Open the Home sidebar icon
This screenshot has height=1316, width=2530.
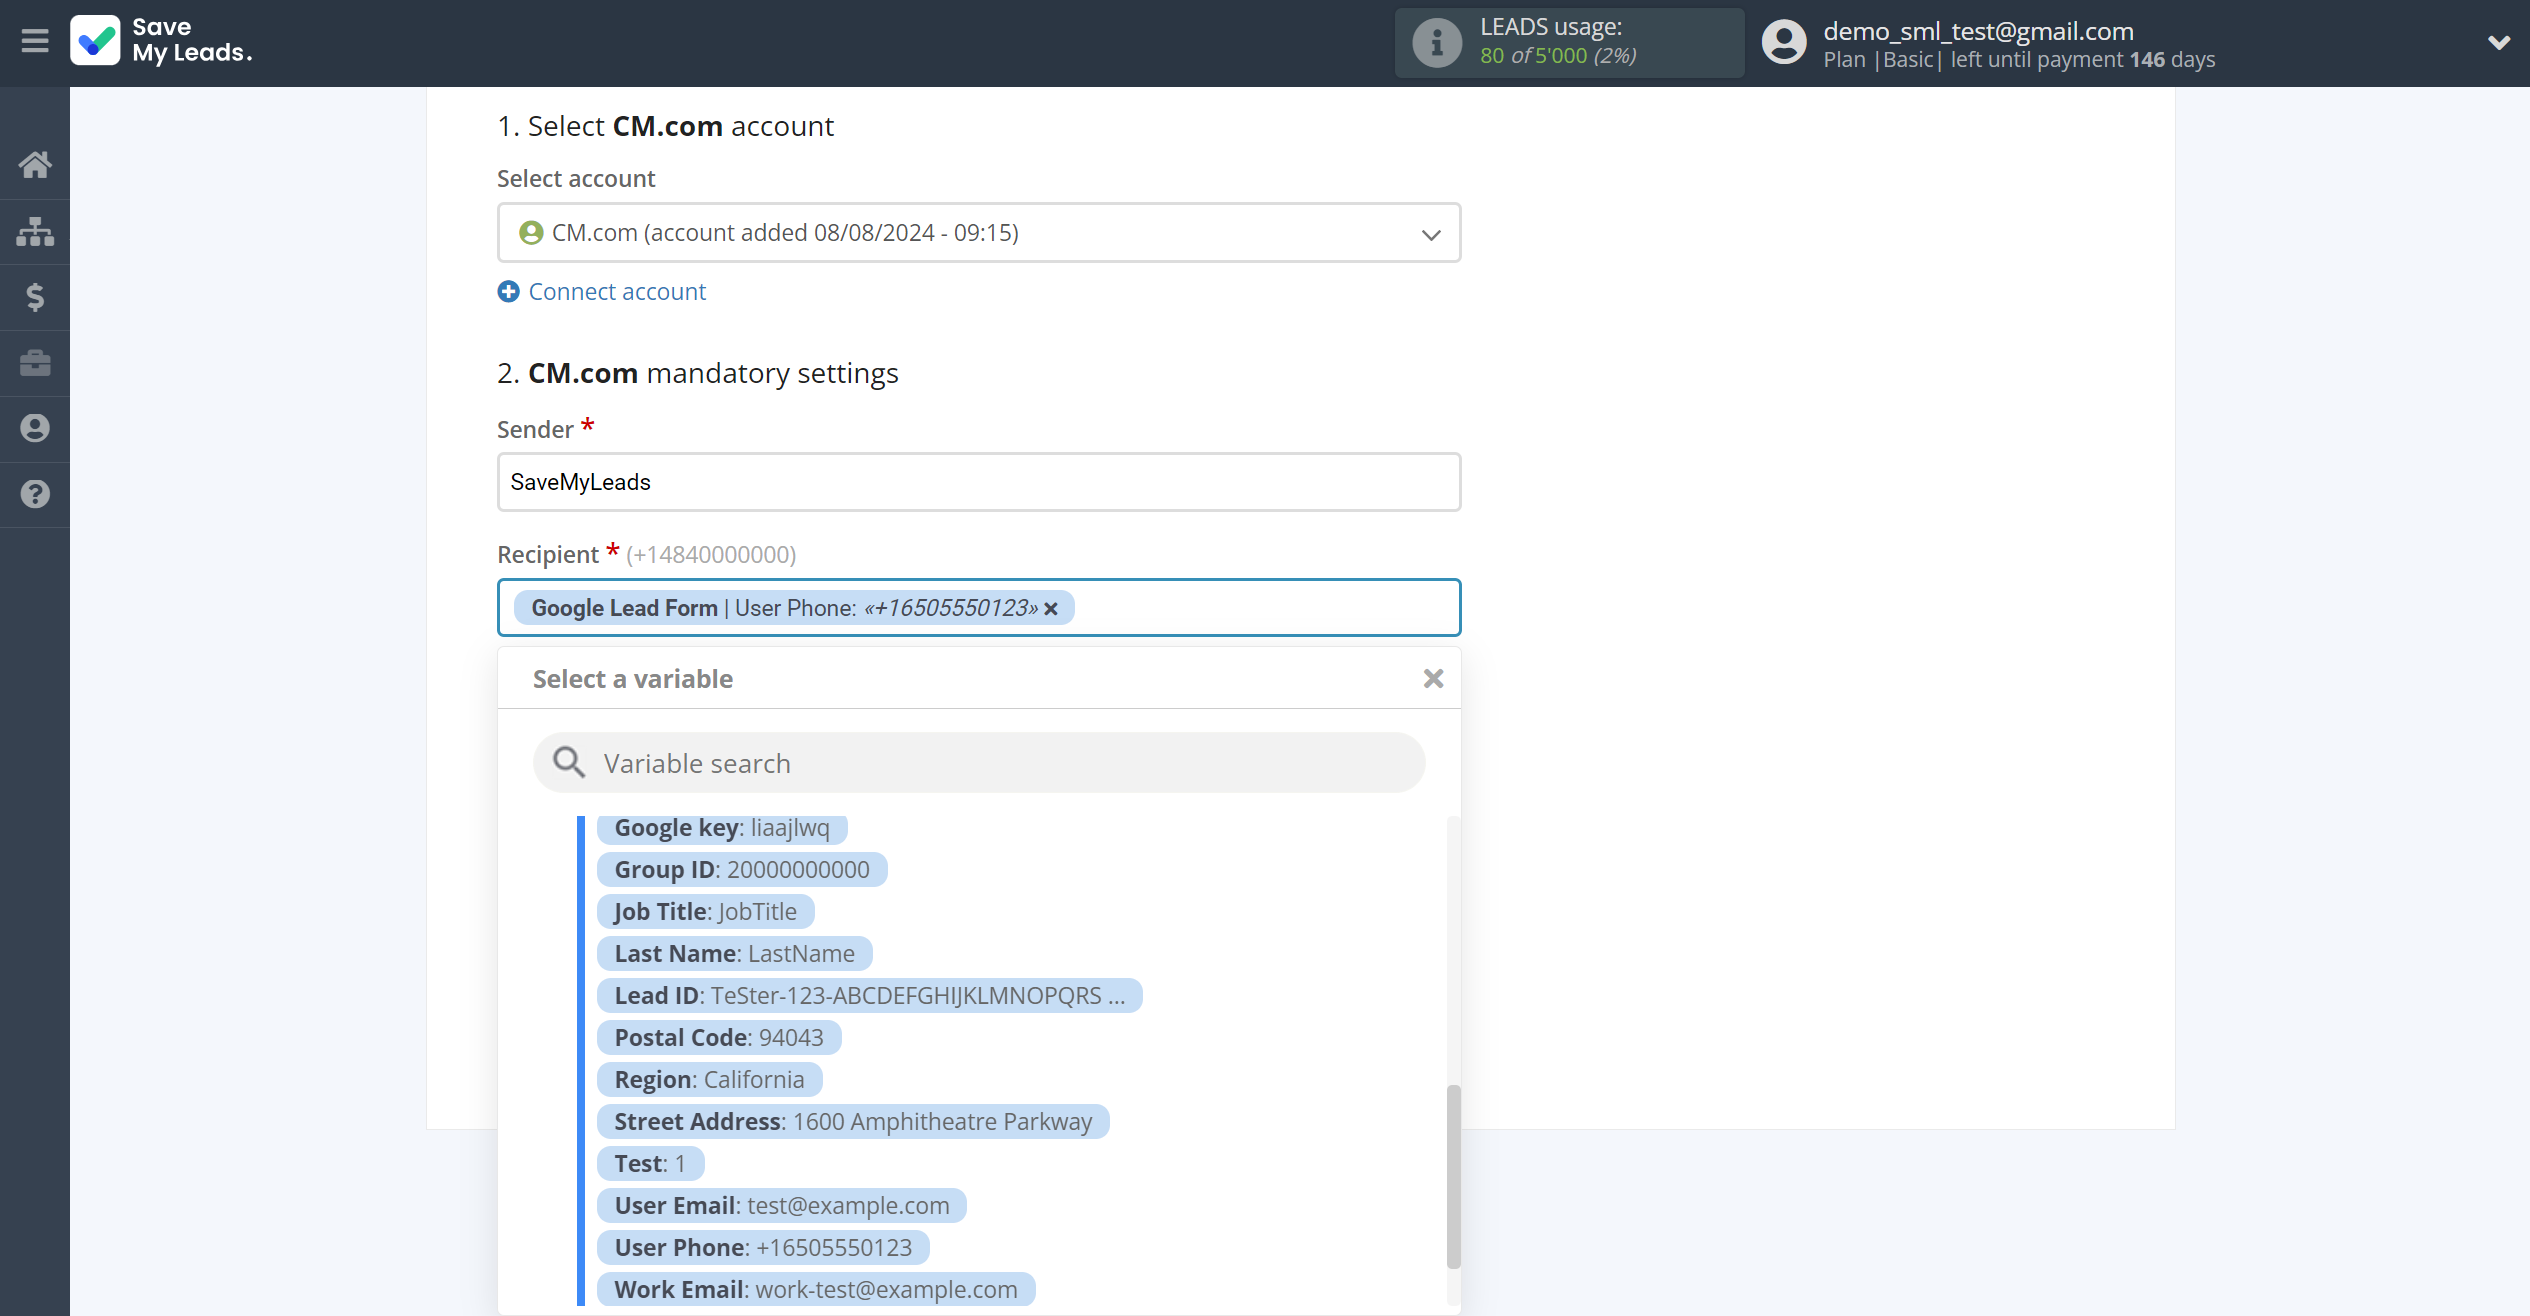35,165
